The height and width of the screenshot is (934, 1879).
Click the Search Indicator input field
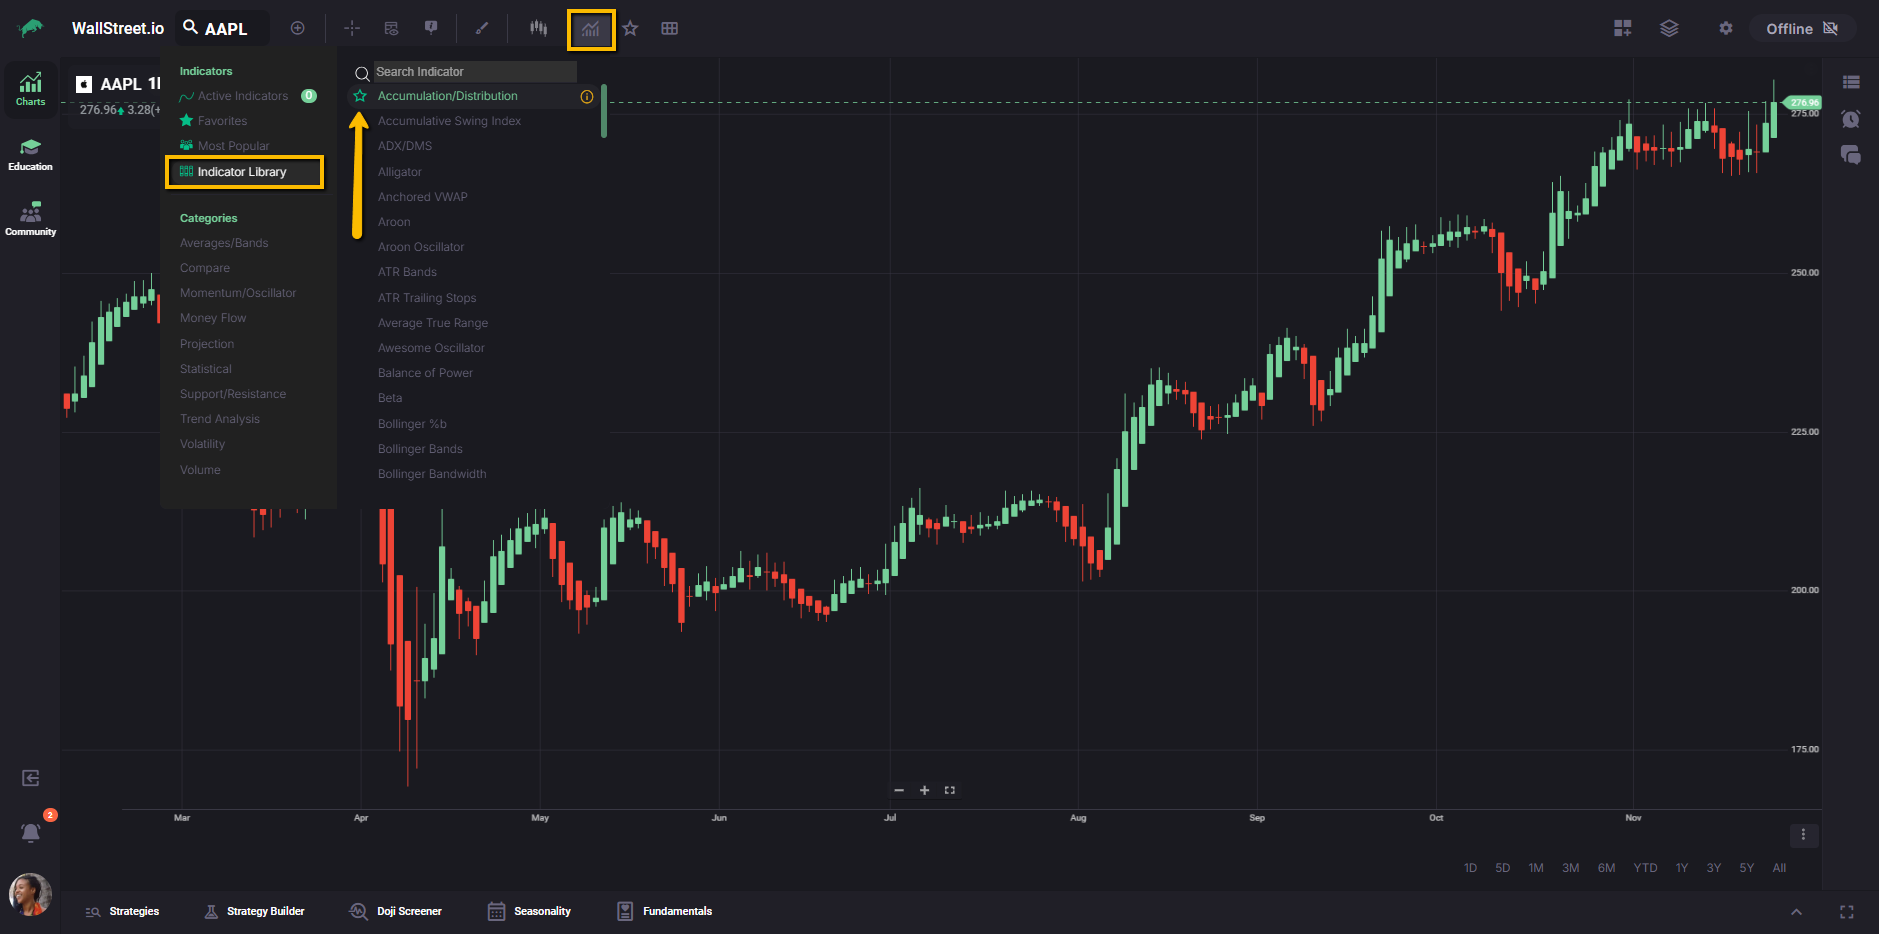[x=474, y=72]
